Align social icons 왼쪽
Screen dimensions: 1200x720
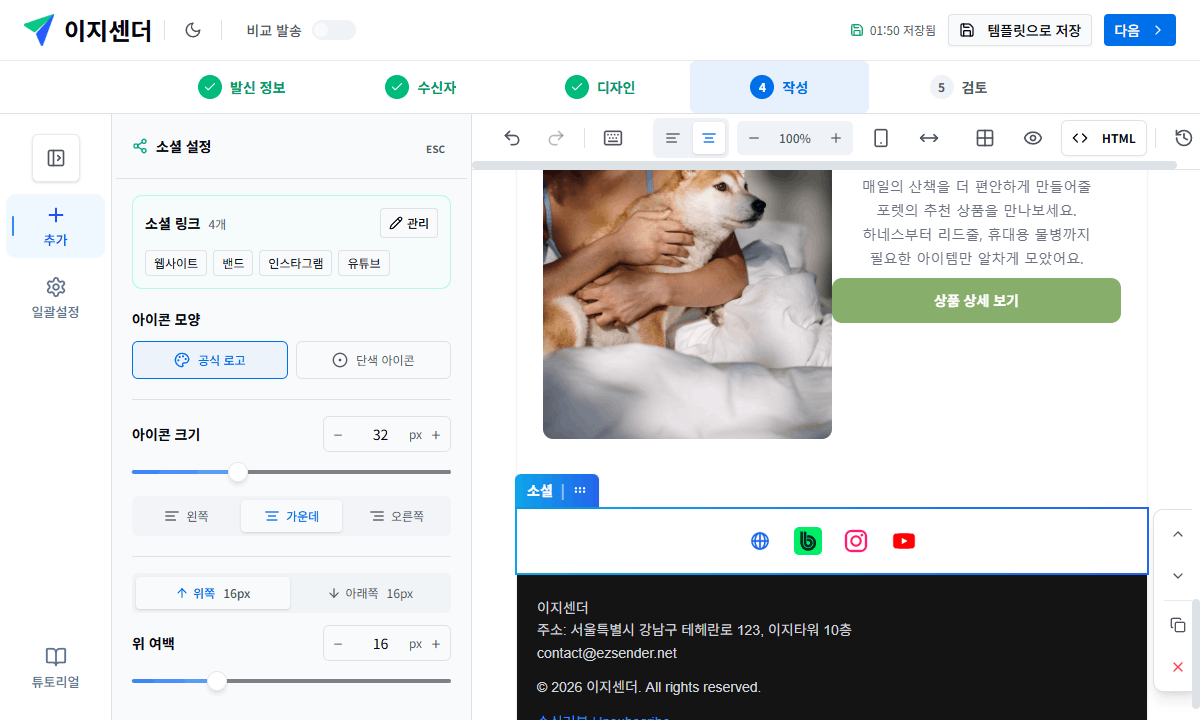[187, 516]
